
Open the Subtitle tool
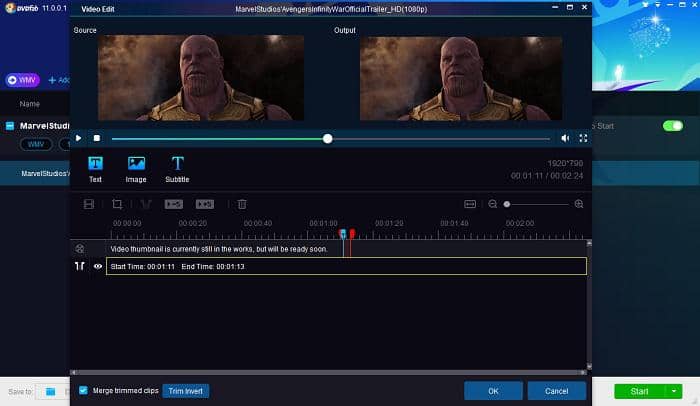tap(177, 169)
